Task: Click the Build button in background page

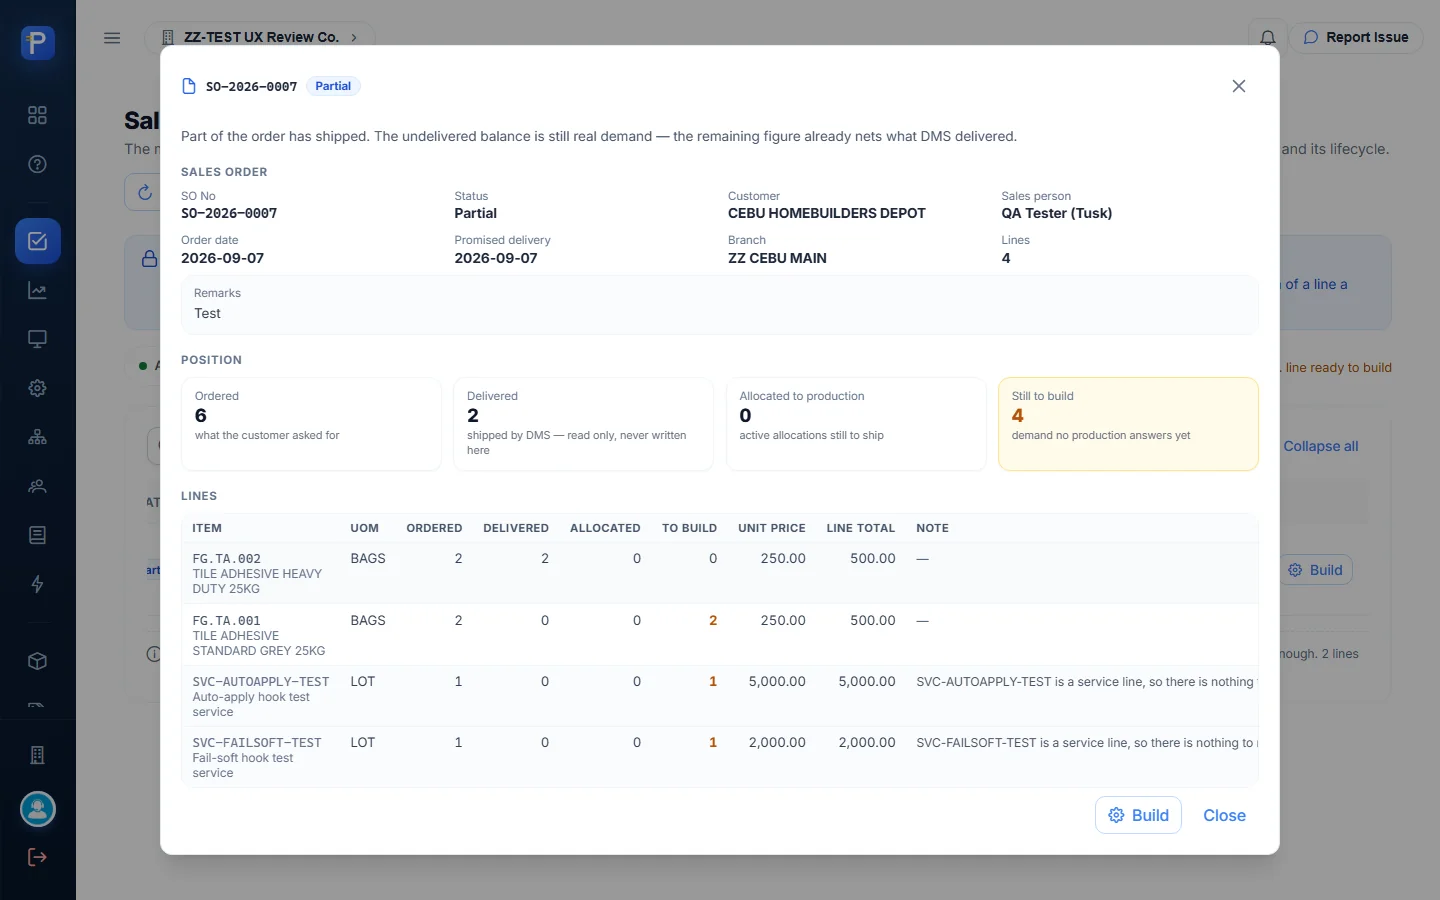Action: tap(1316, 570)
